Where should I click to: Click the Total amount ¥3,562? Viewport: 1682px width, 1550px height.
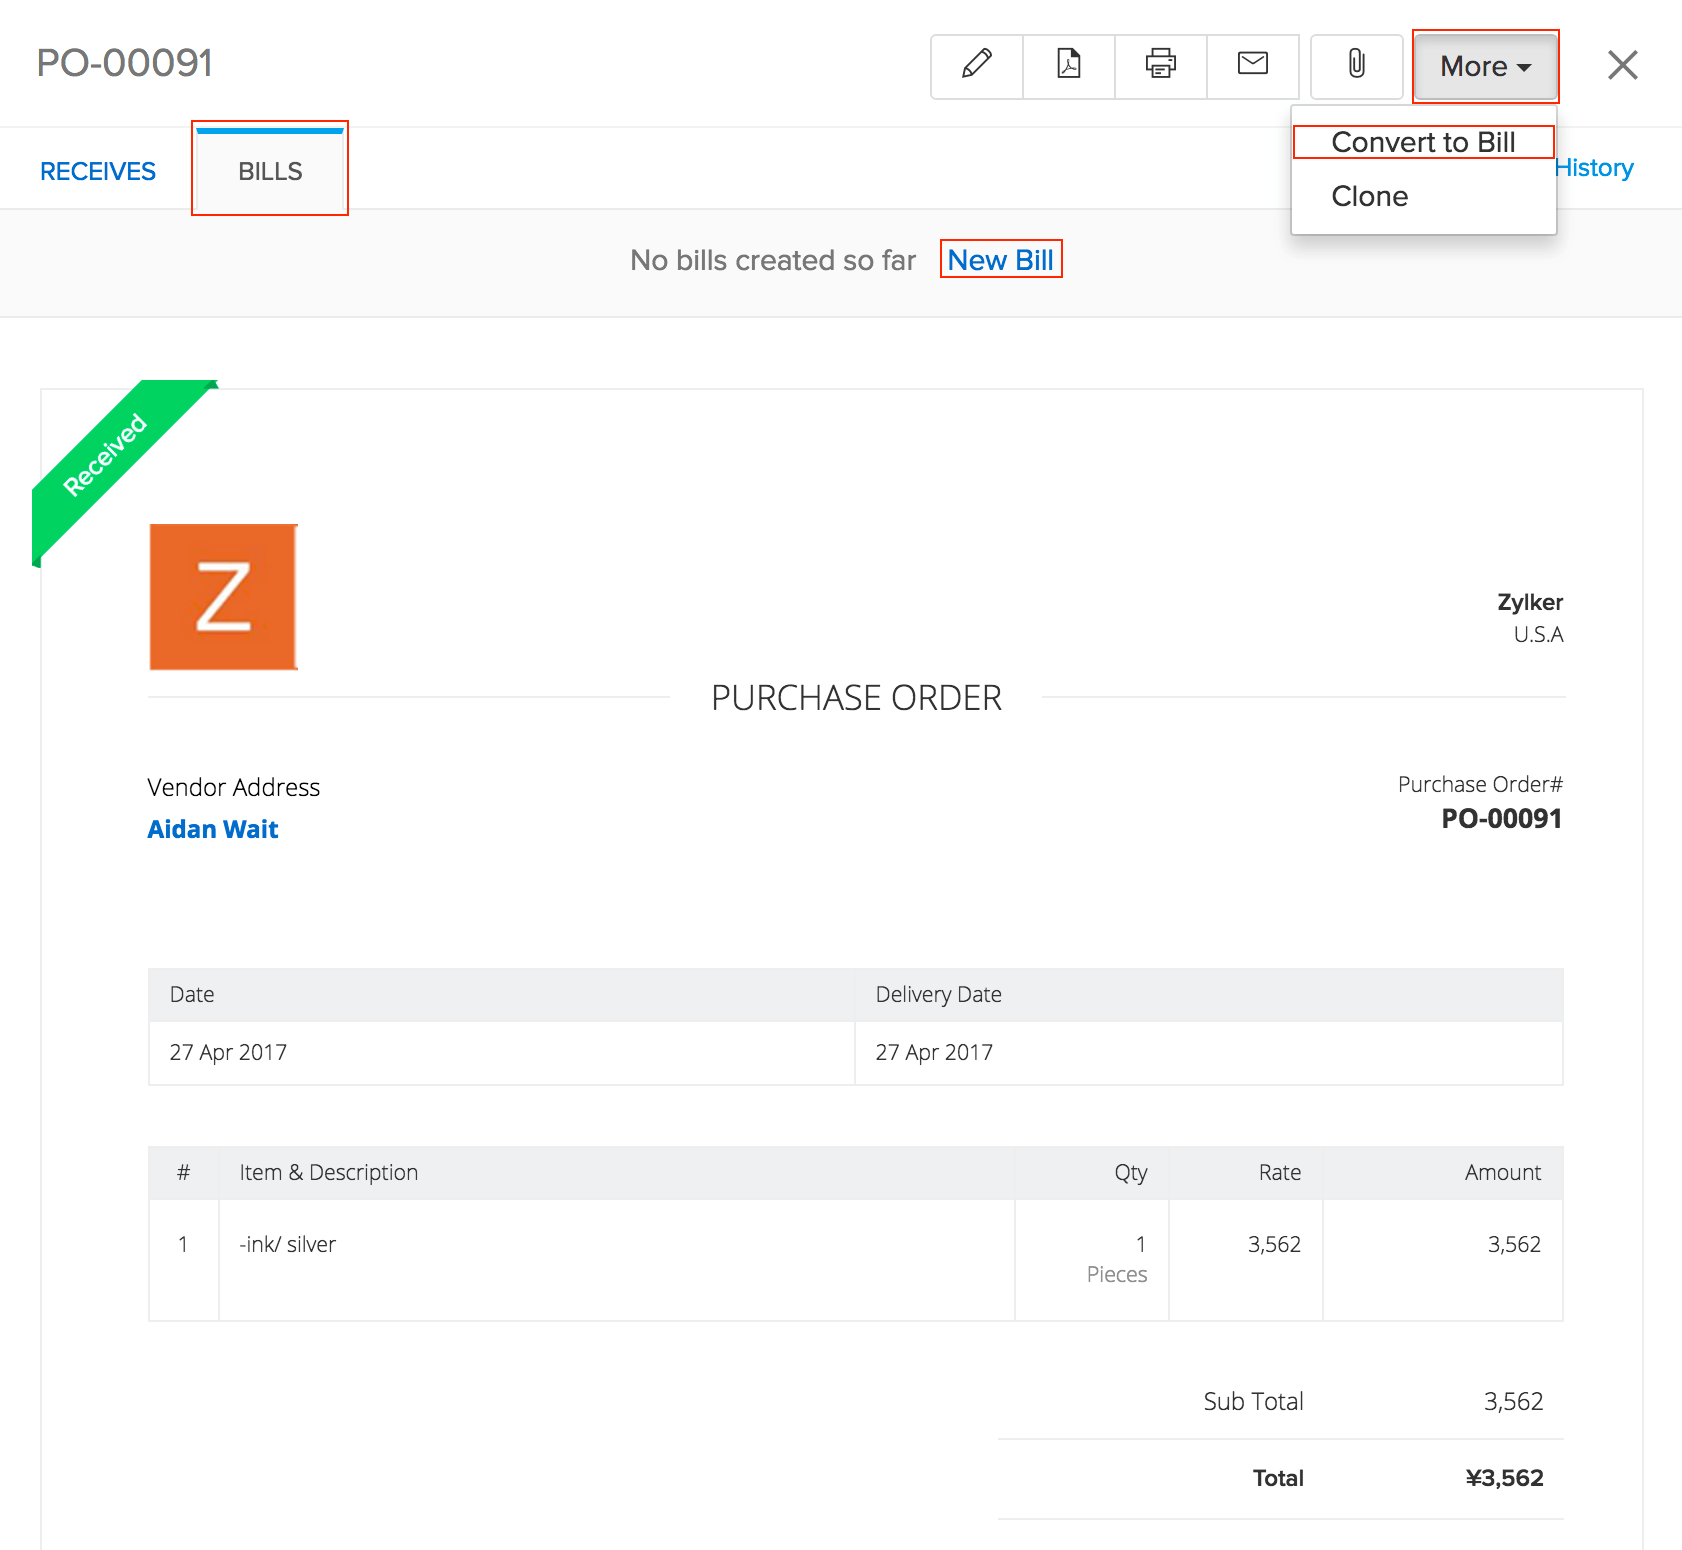click(x=1504, y=1477)
